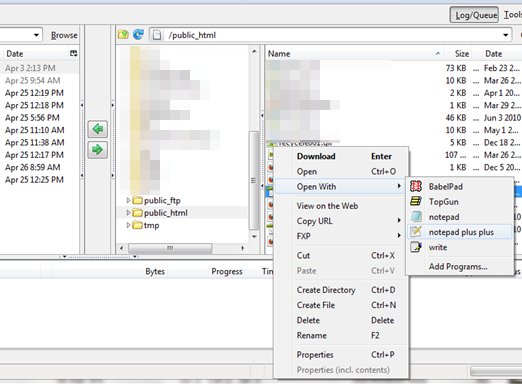Refresh the remote directory listing

coord(138,34)
